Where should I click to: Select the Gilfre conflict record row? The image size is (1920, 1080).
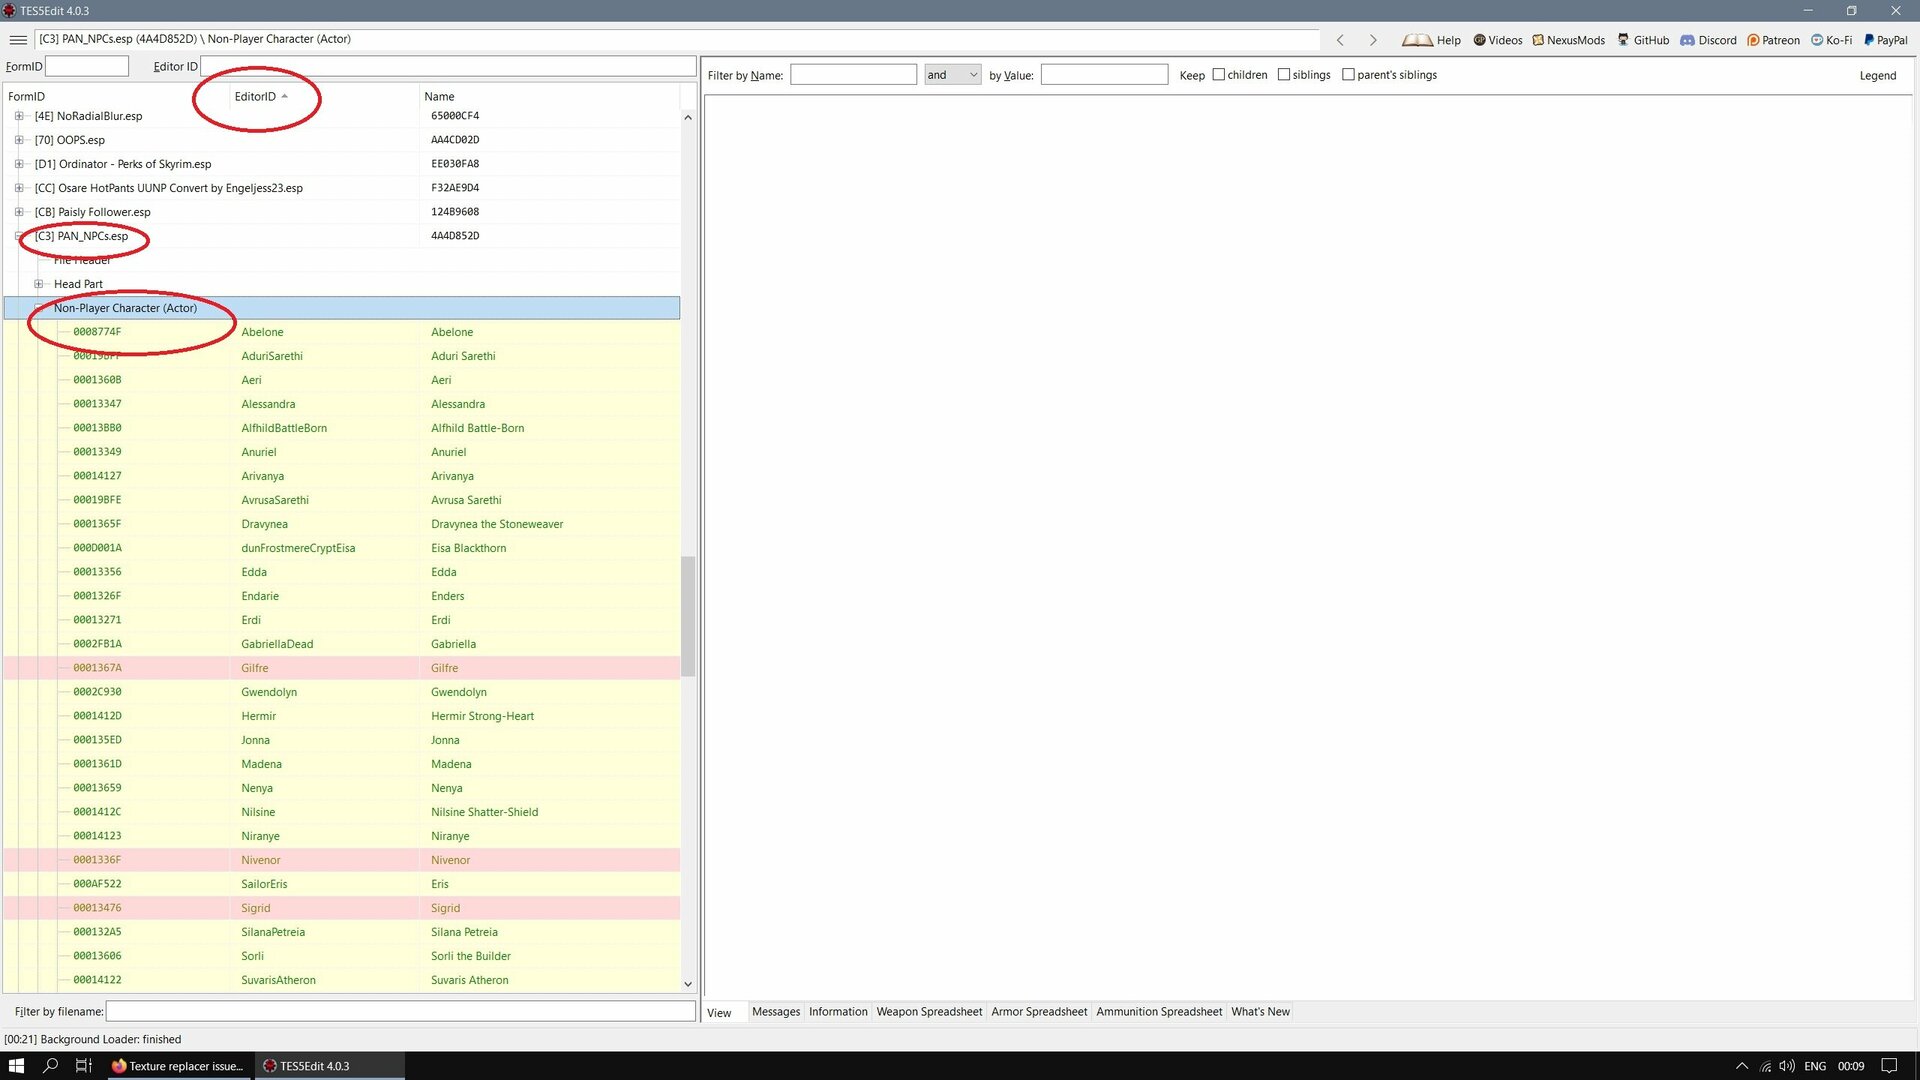tap(341, 668)
